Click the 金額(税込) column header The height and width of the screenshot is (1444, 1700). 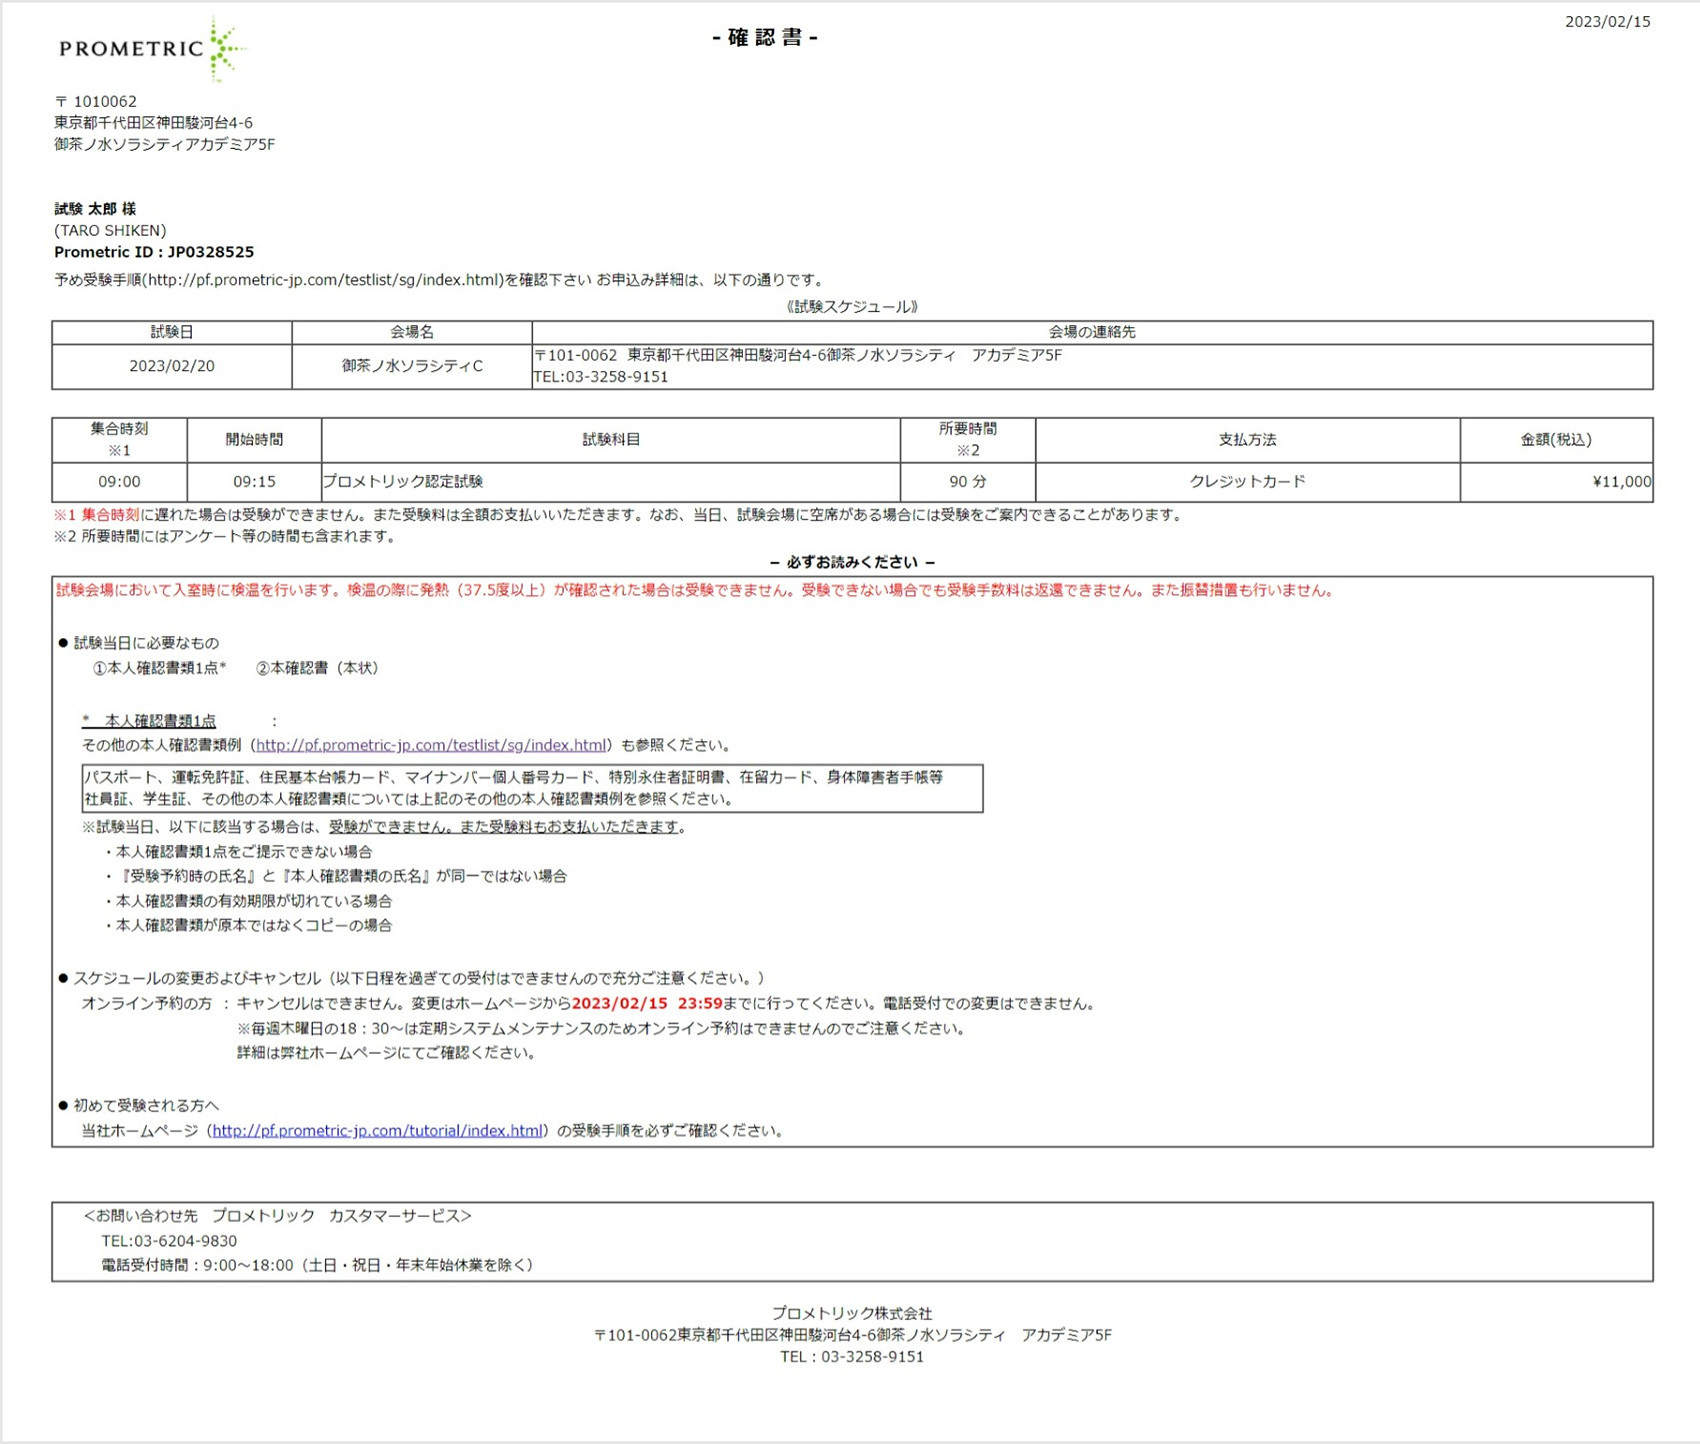[x=1556, y=440]
